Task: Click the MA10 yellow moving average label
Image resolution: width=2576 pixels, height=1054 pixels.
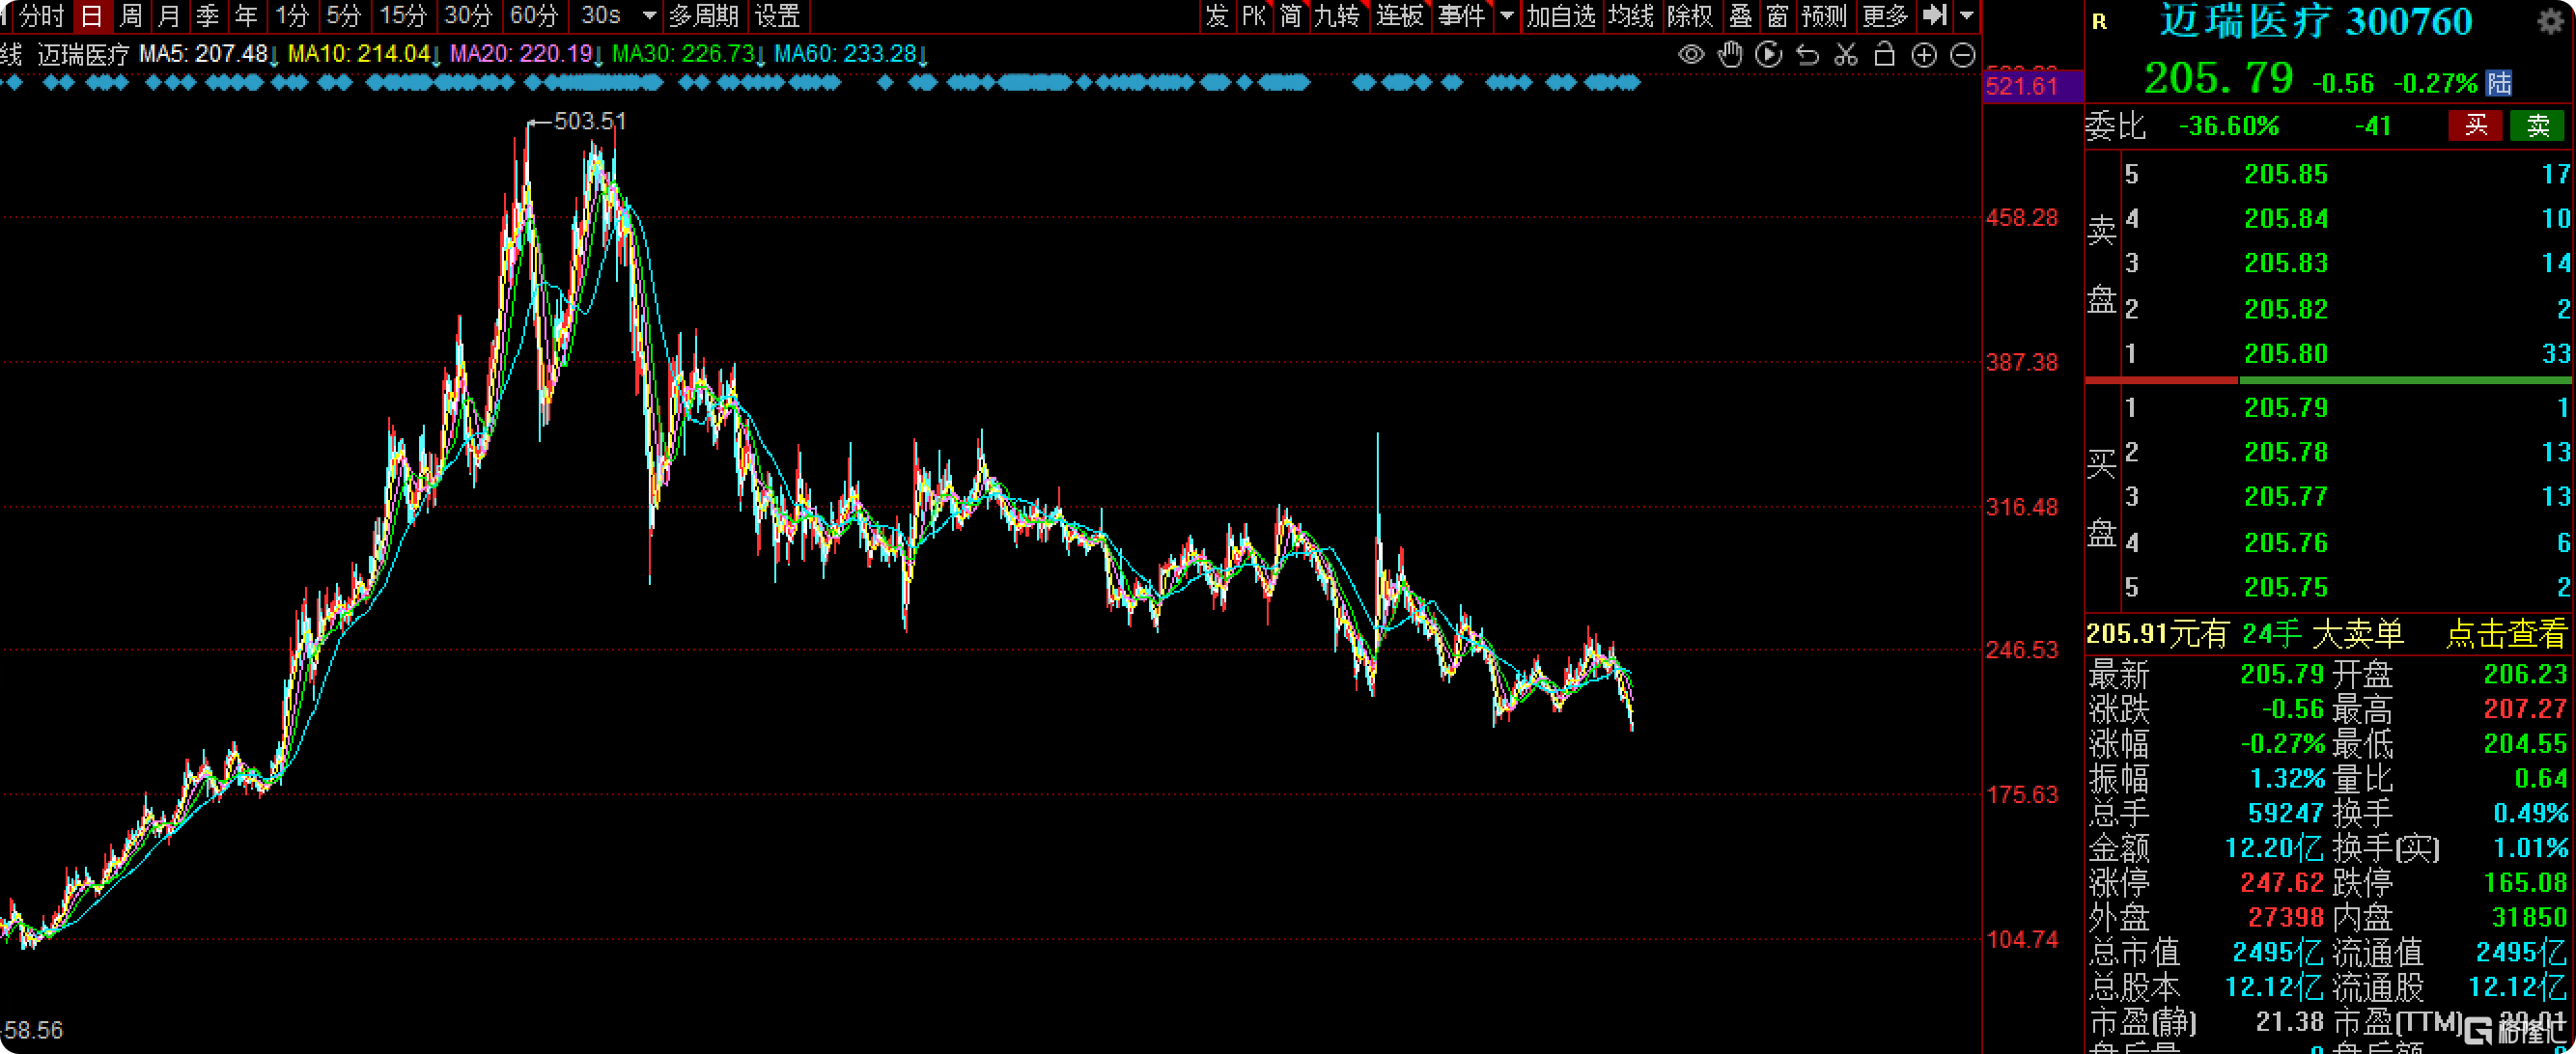Action: click(358, 54)
